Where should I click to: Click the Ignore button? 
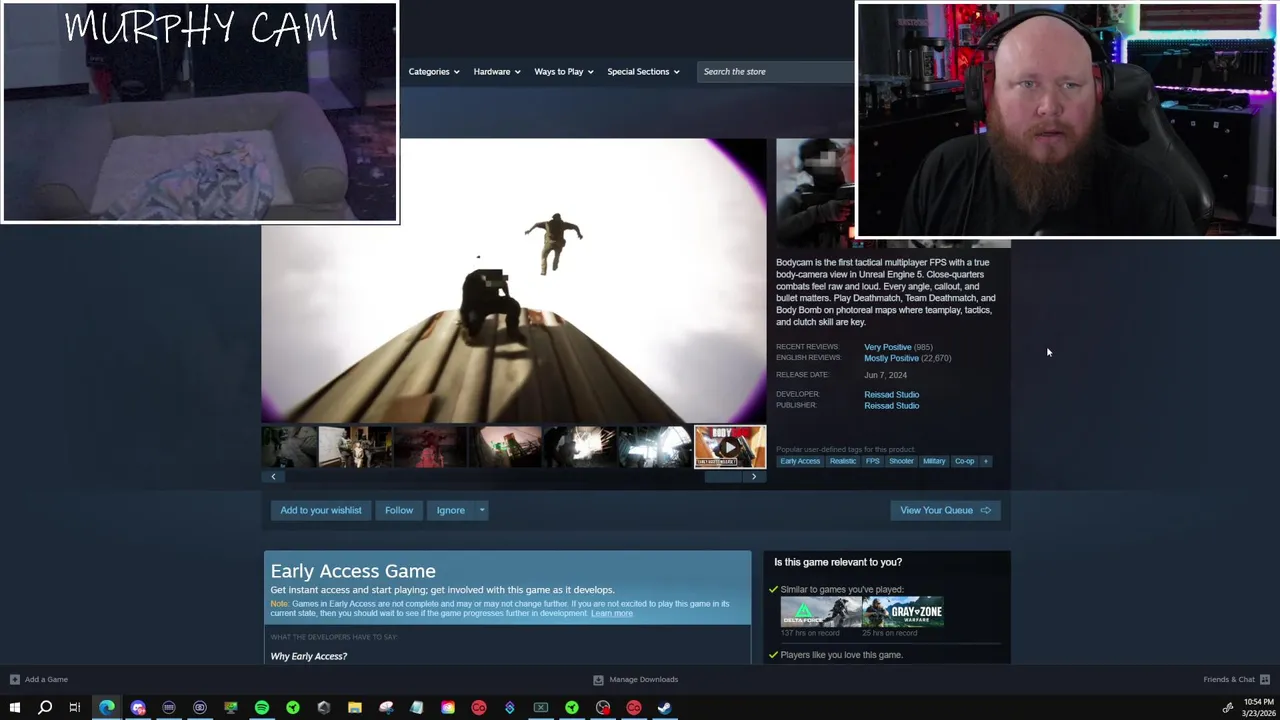pos(450,510)
